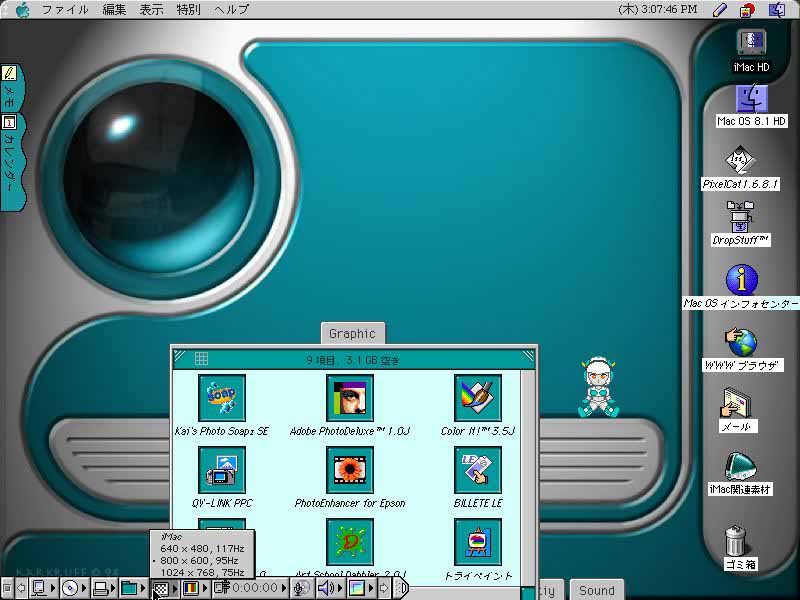The image size is (800, 600).
Task: Click the robot character on the desktop
Action: pyautogui.click(x=597, y=389)
